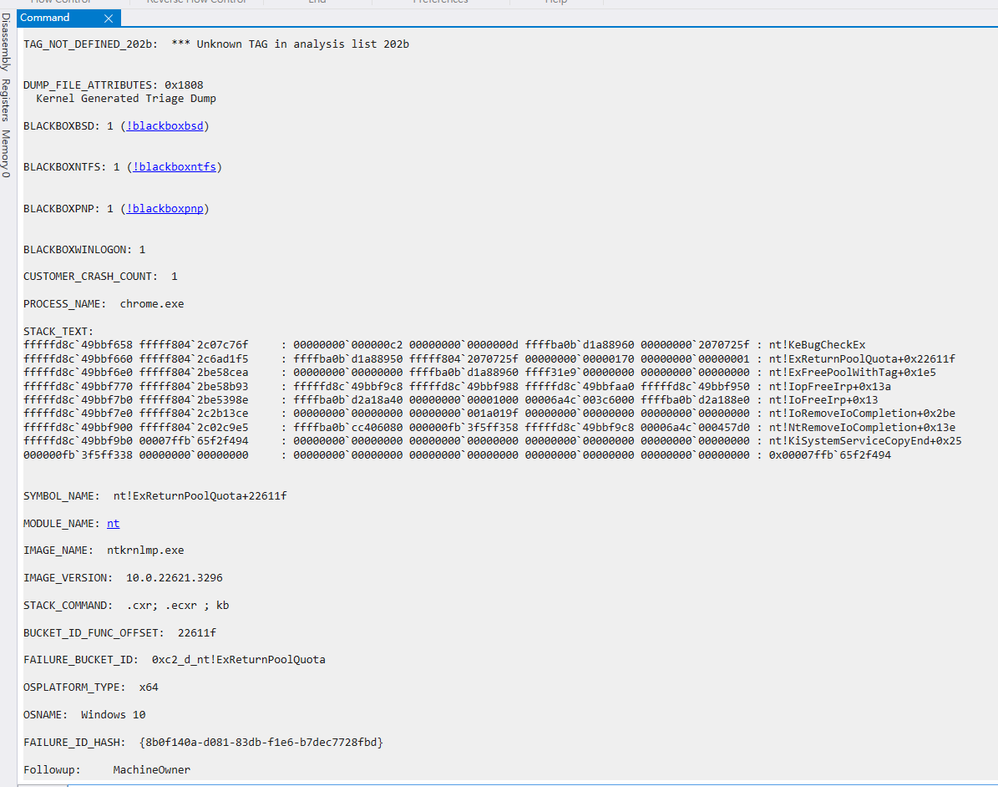Click the STACK_TEXT: heading
998x787 pixels.
coord(59,331)
